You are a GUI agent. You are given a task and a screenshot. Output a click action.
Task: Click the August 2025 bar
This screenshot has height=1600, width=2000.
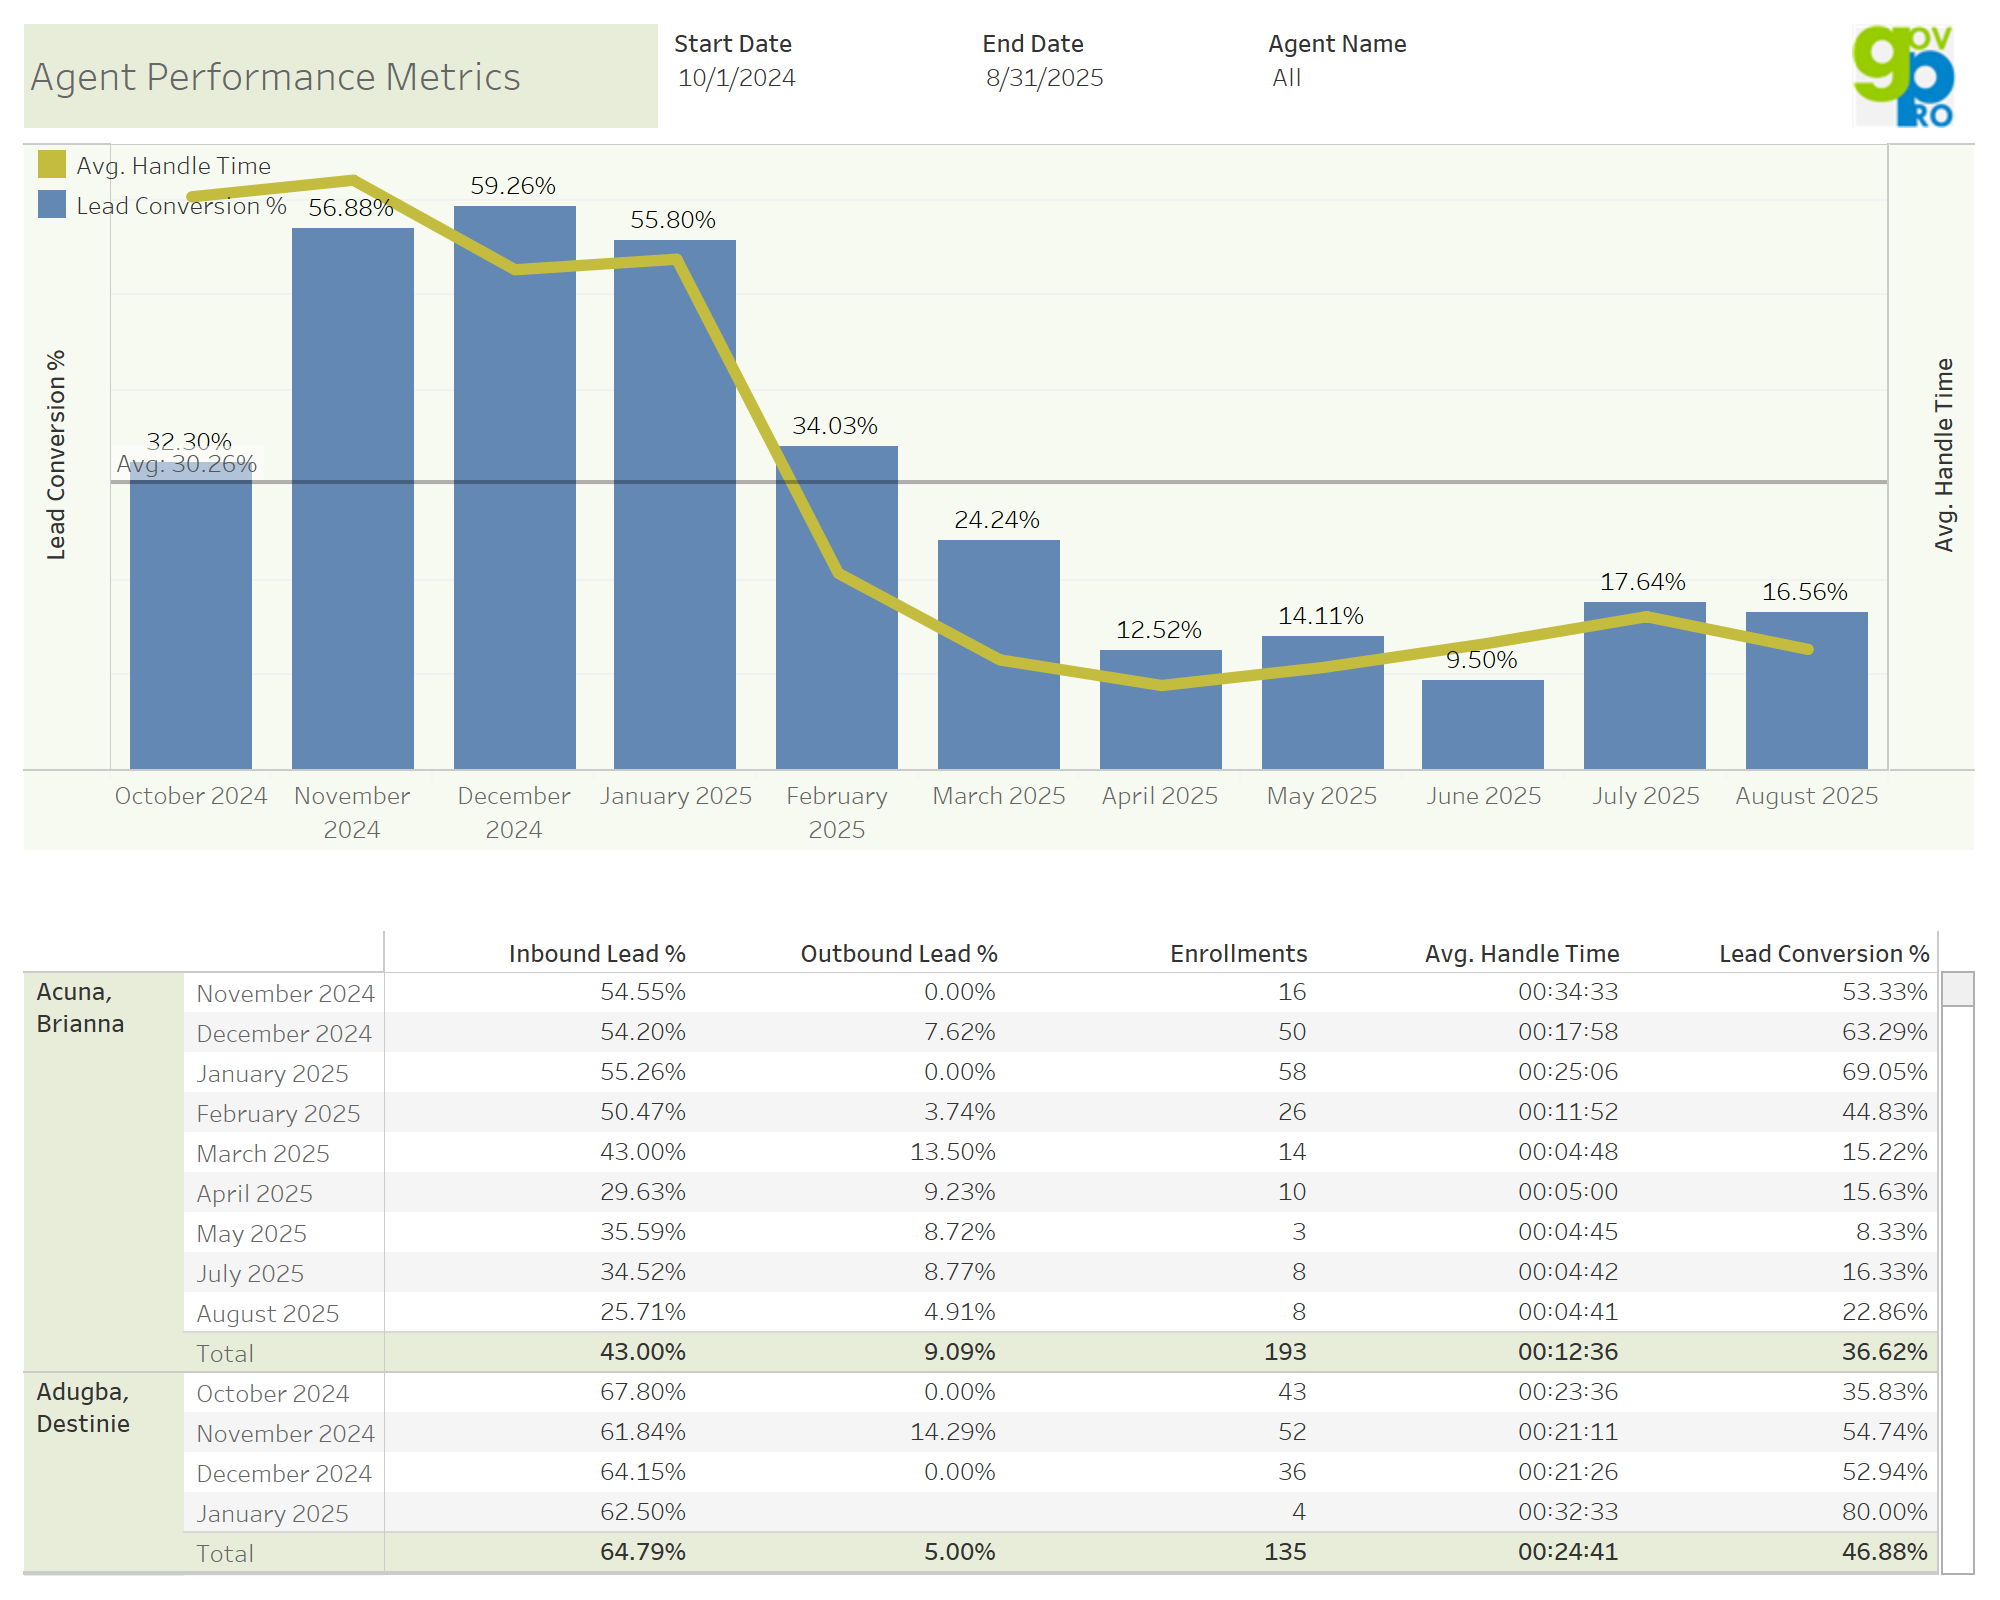pyautogui.click(x=1806, y=710)
